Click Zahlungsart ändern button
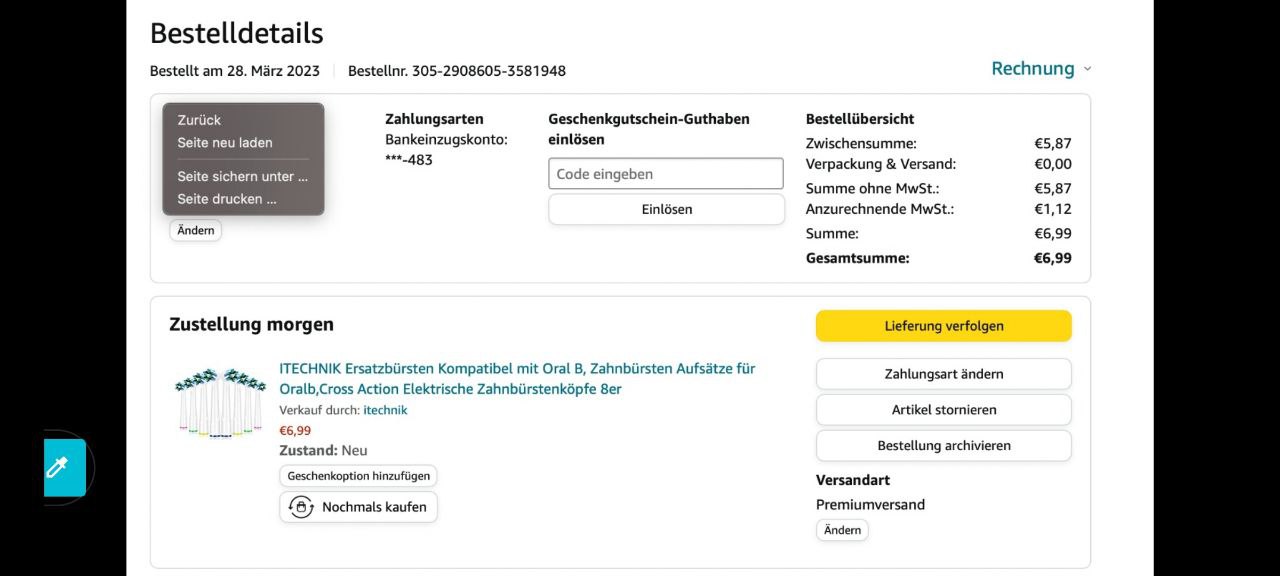Viewport: 1280px width, 576px height. [943, 374]
